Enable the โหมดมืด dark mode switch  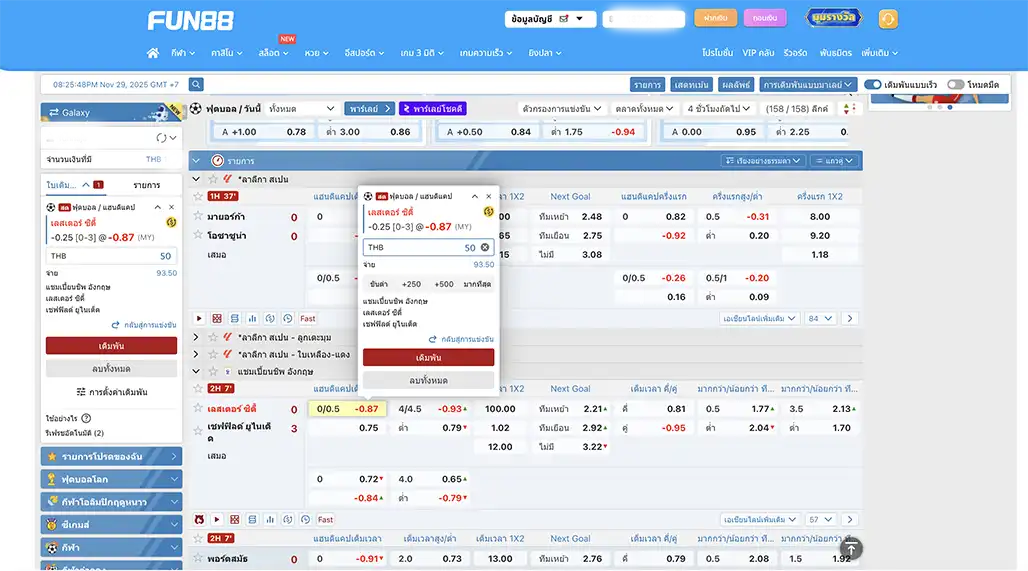tap(955, 85)
